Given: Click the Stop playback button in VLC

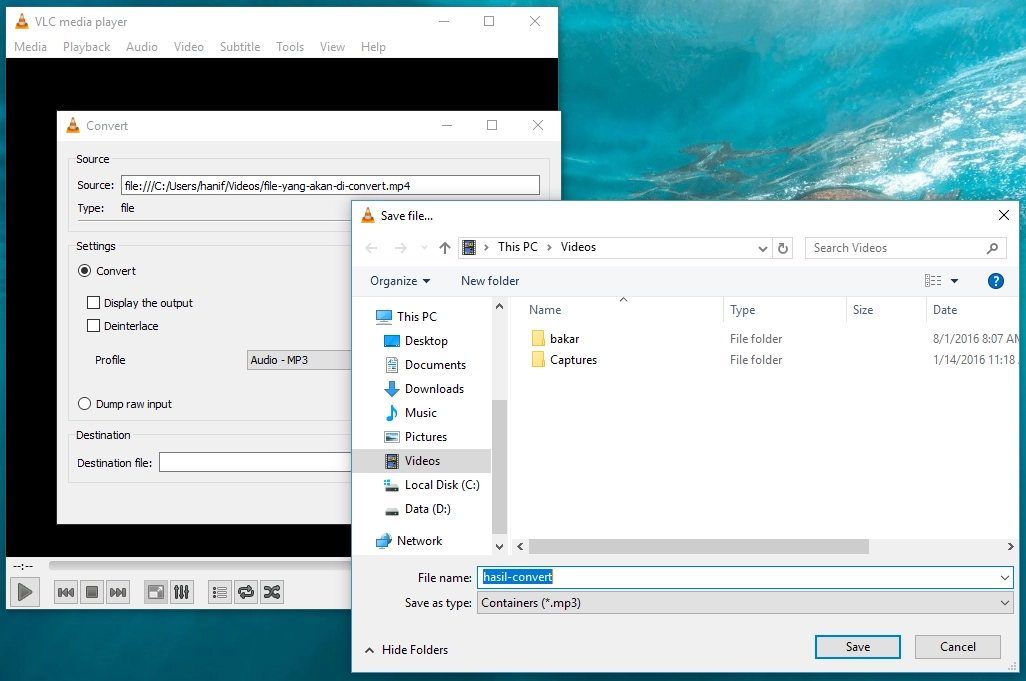Looking at the screenshot, I should tap(92, 593).
